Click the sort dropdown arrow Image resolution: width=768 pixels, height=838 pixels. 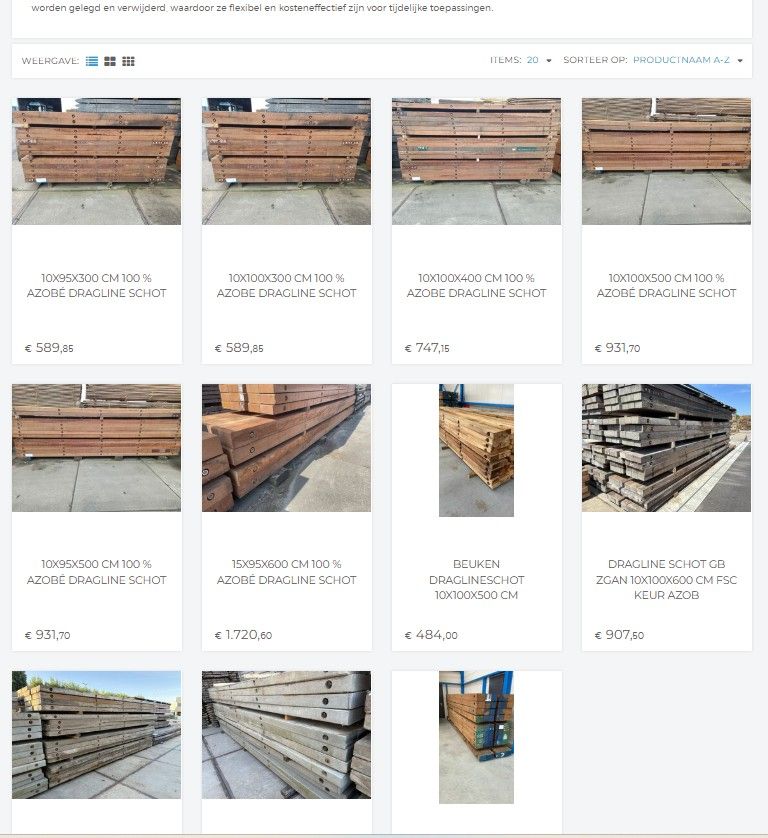[x=740, y=60]
